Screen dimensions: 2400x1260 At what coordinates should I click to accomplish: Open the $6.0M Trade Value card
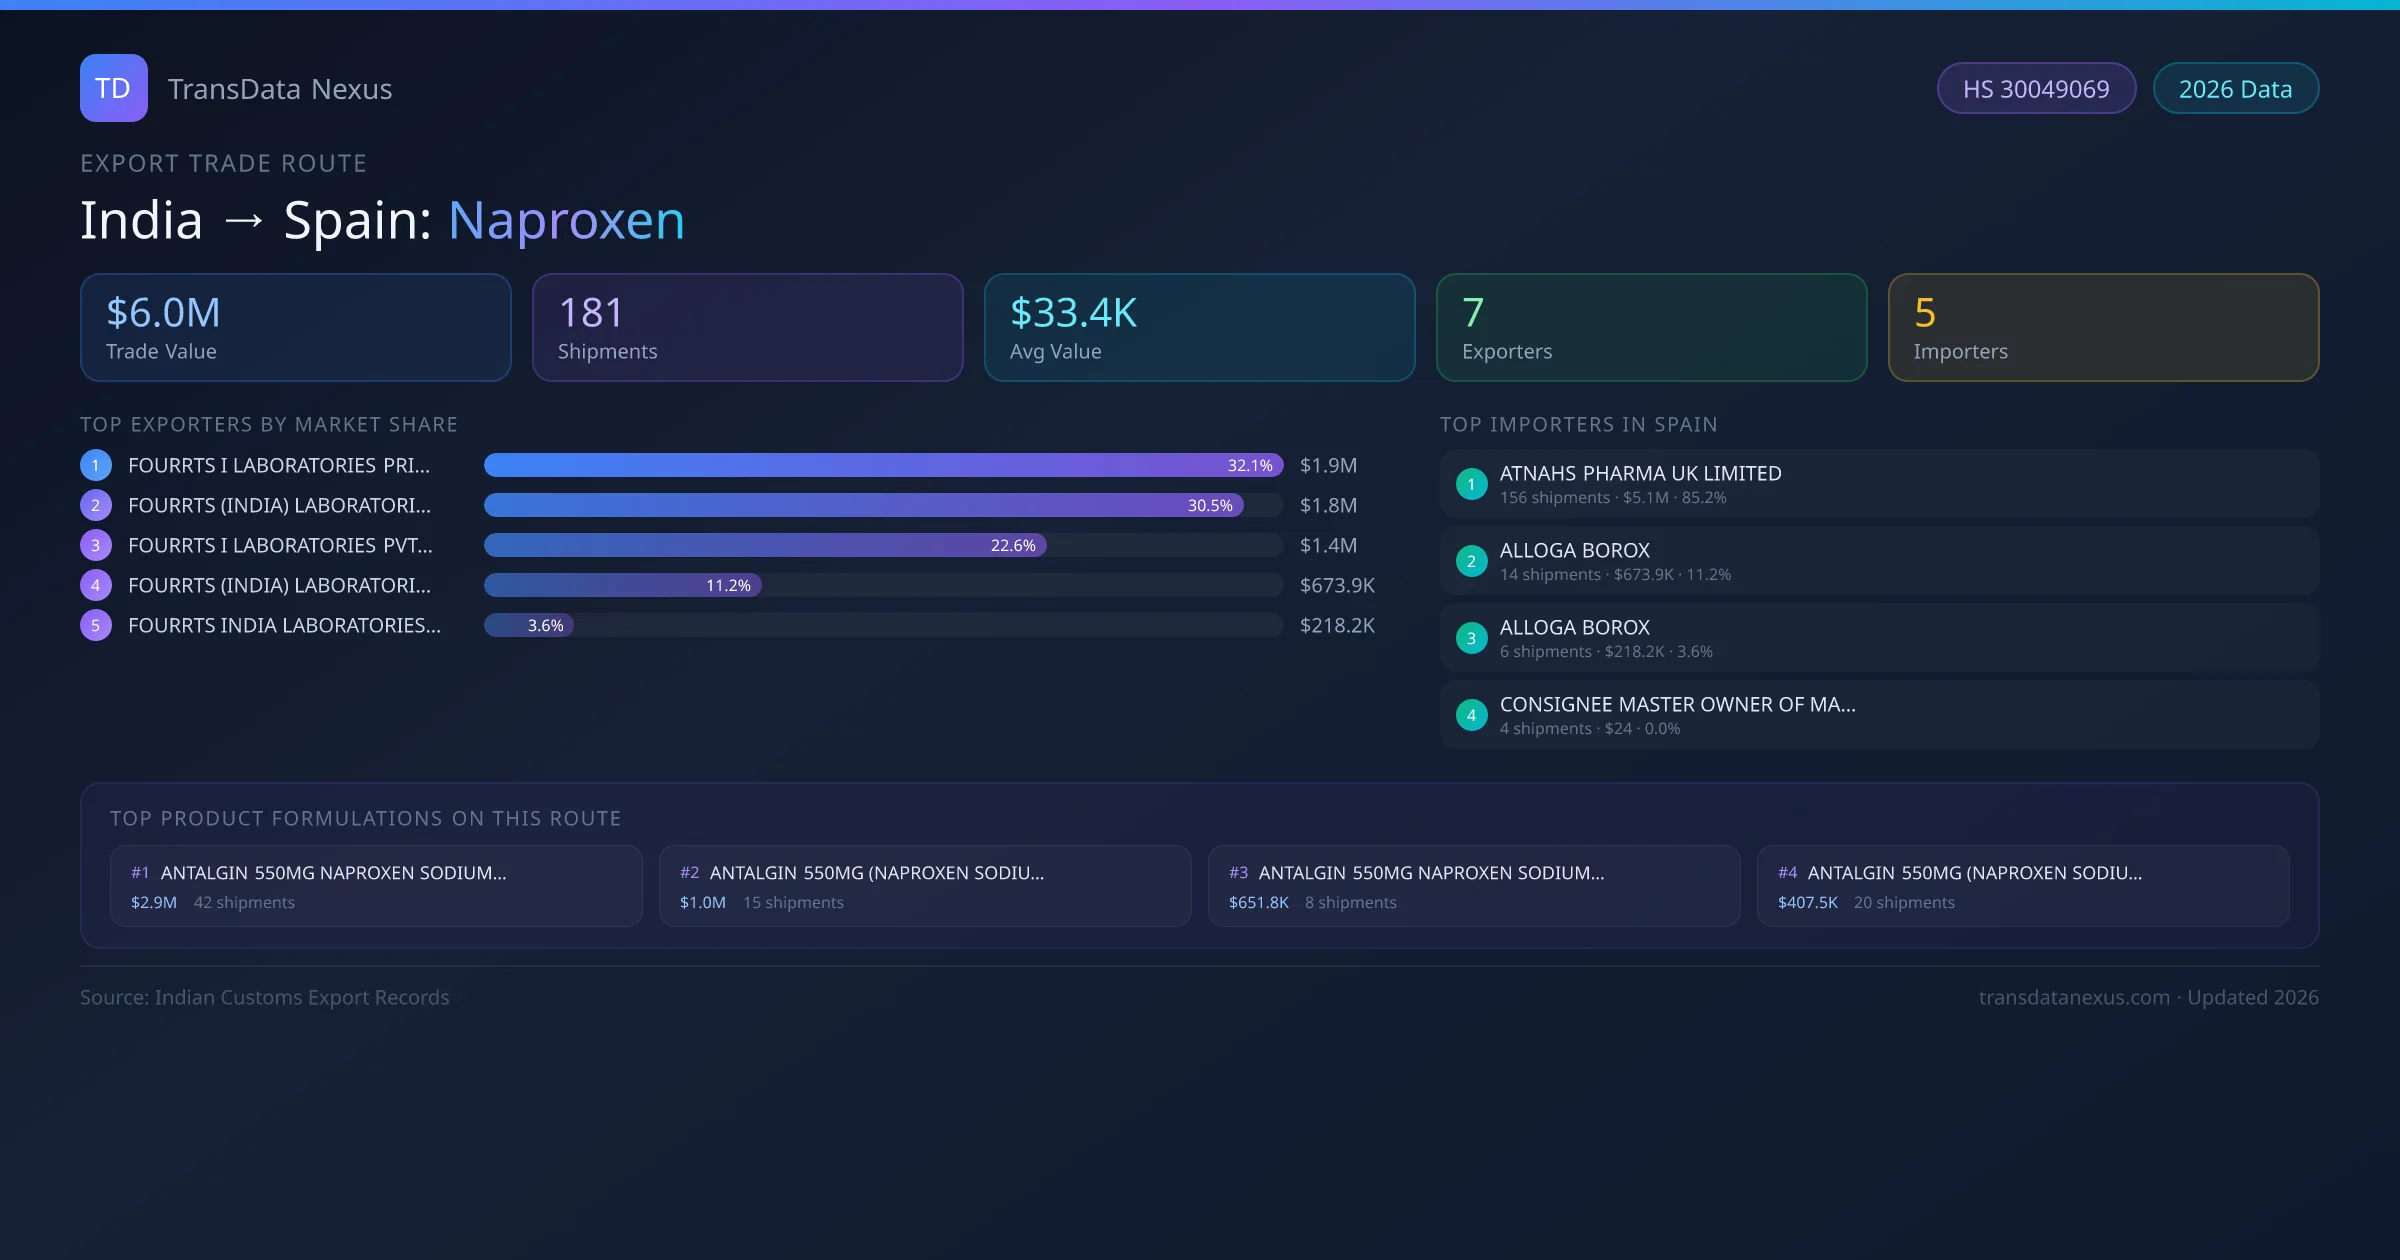[x=295, y=327]
